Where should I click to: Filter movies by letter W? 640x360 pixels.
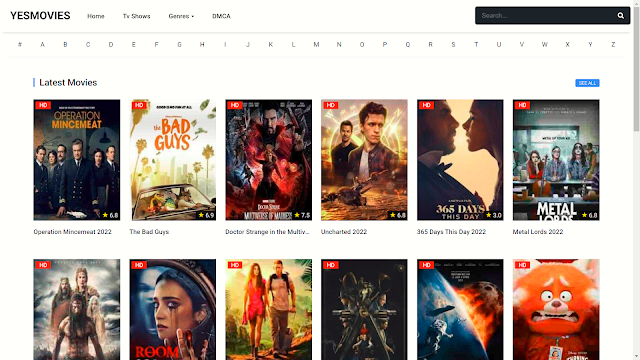544,44
